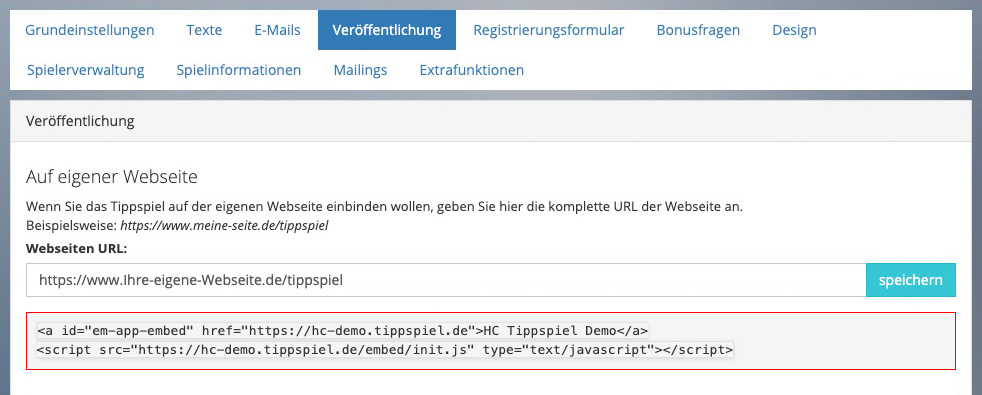Click the 'Auf eigener Webseite' heading
This screenshot has height=395, width=982.
(x=112, y=177)
